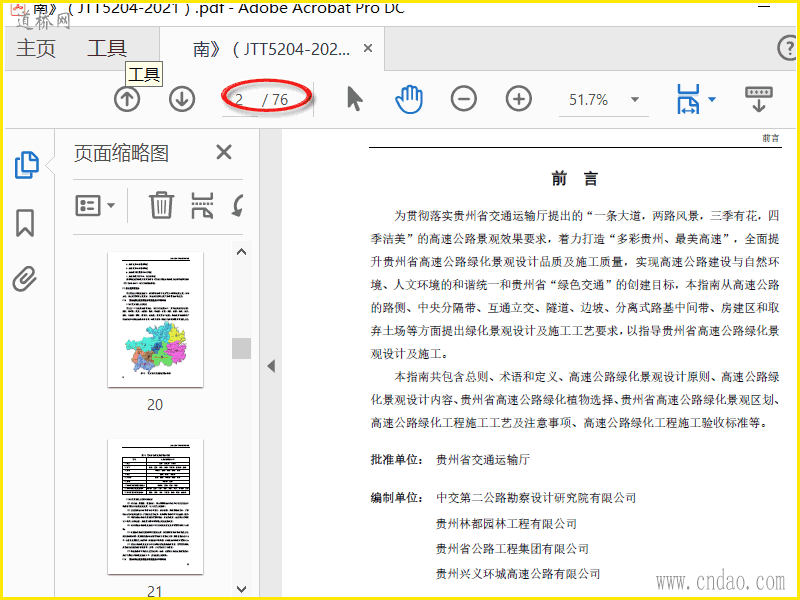This screenshot has height=600, width=800.
Task: Close the JTT5204 document tab
Action: point(368,48)
